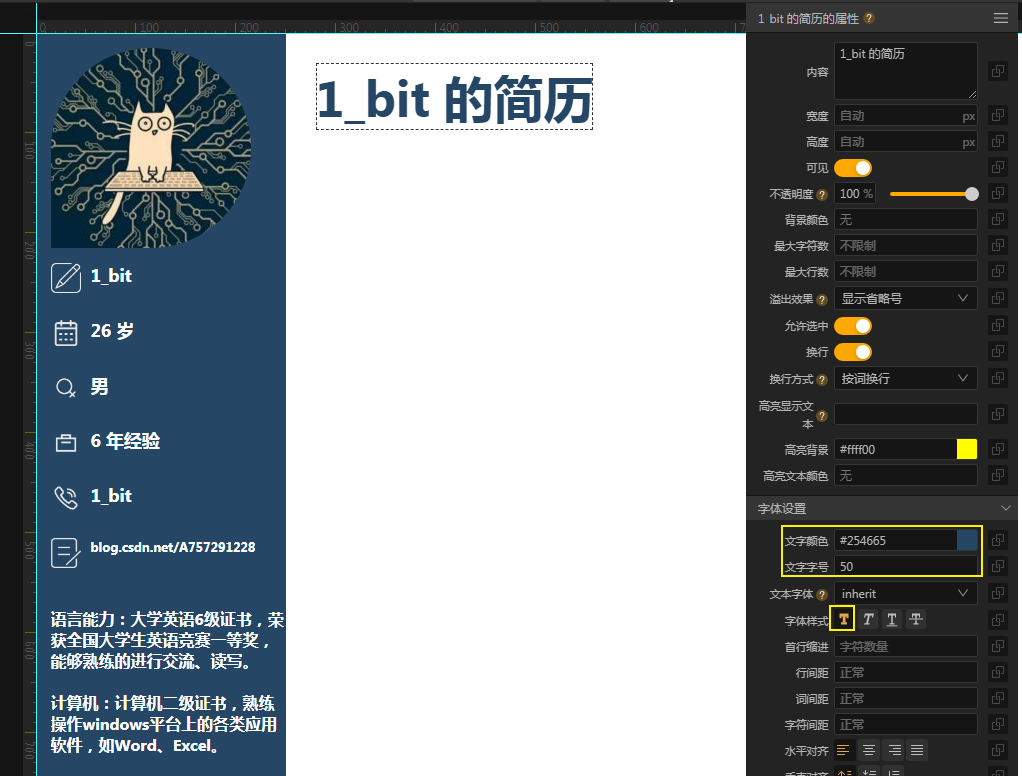Click the 高度 height input field
The height and width of the screenshot is (776, 1022).
click(x=905, y=141)
